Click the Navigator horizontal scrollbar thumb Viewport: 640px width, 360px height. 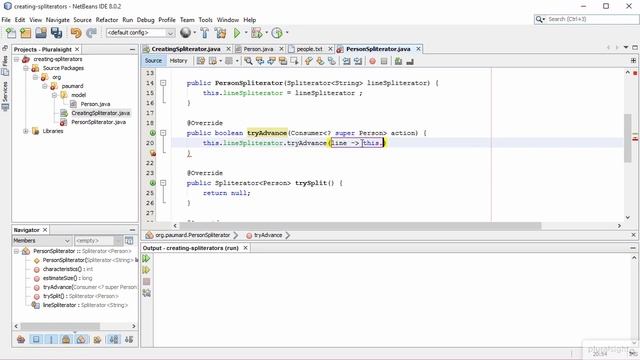click(60, 326)
